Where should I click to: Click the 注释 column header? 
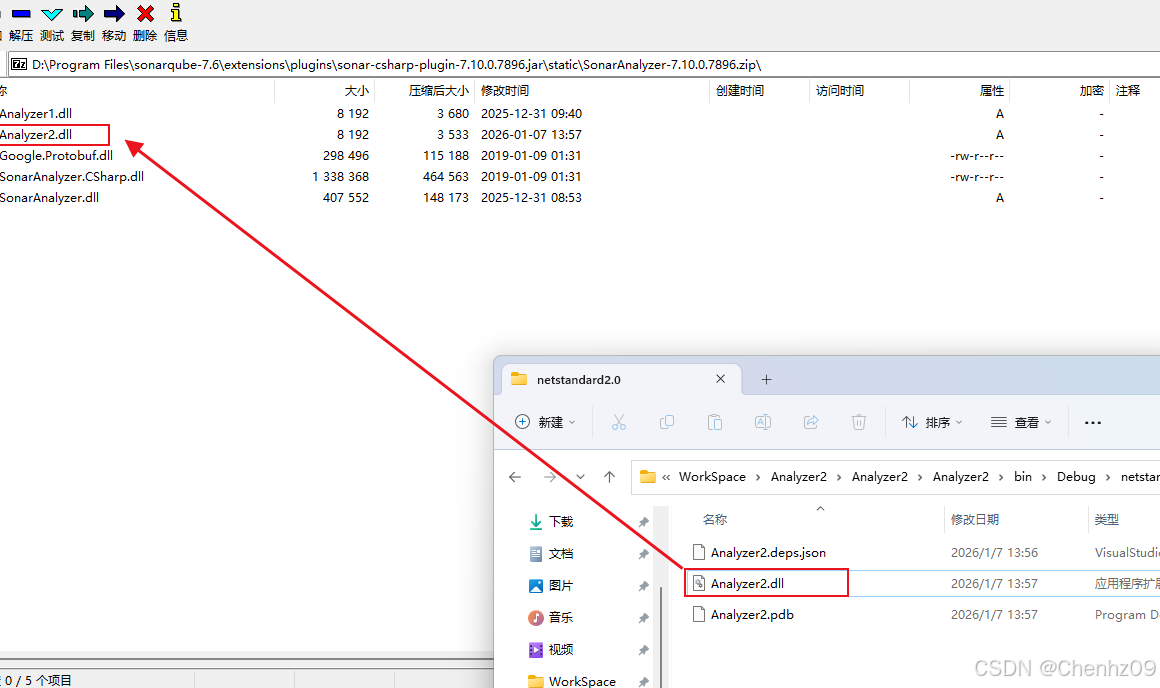(1128, 91)
